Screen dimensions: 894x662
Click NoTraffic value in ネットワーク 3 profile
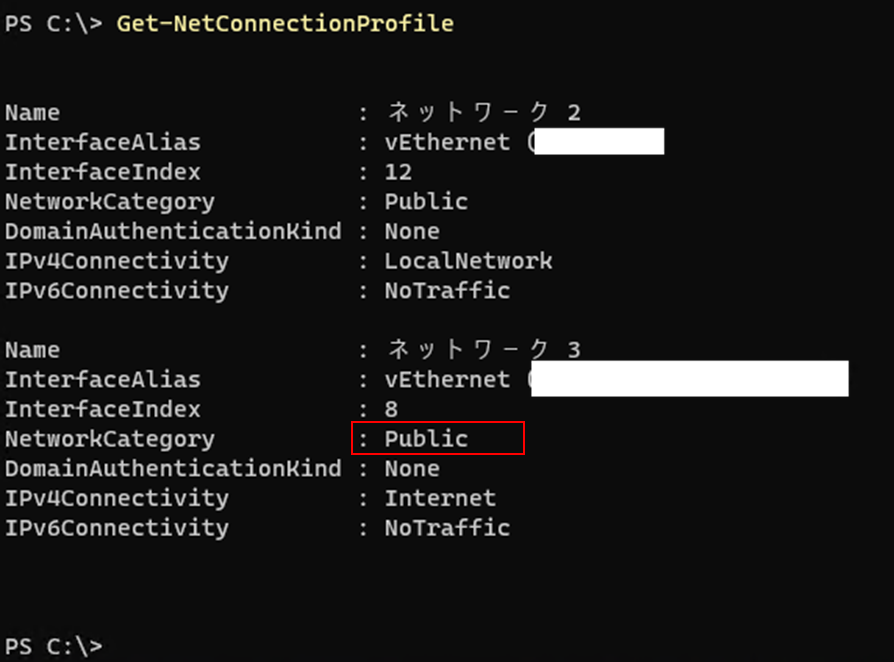click(447, 528)
